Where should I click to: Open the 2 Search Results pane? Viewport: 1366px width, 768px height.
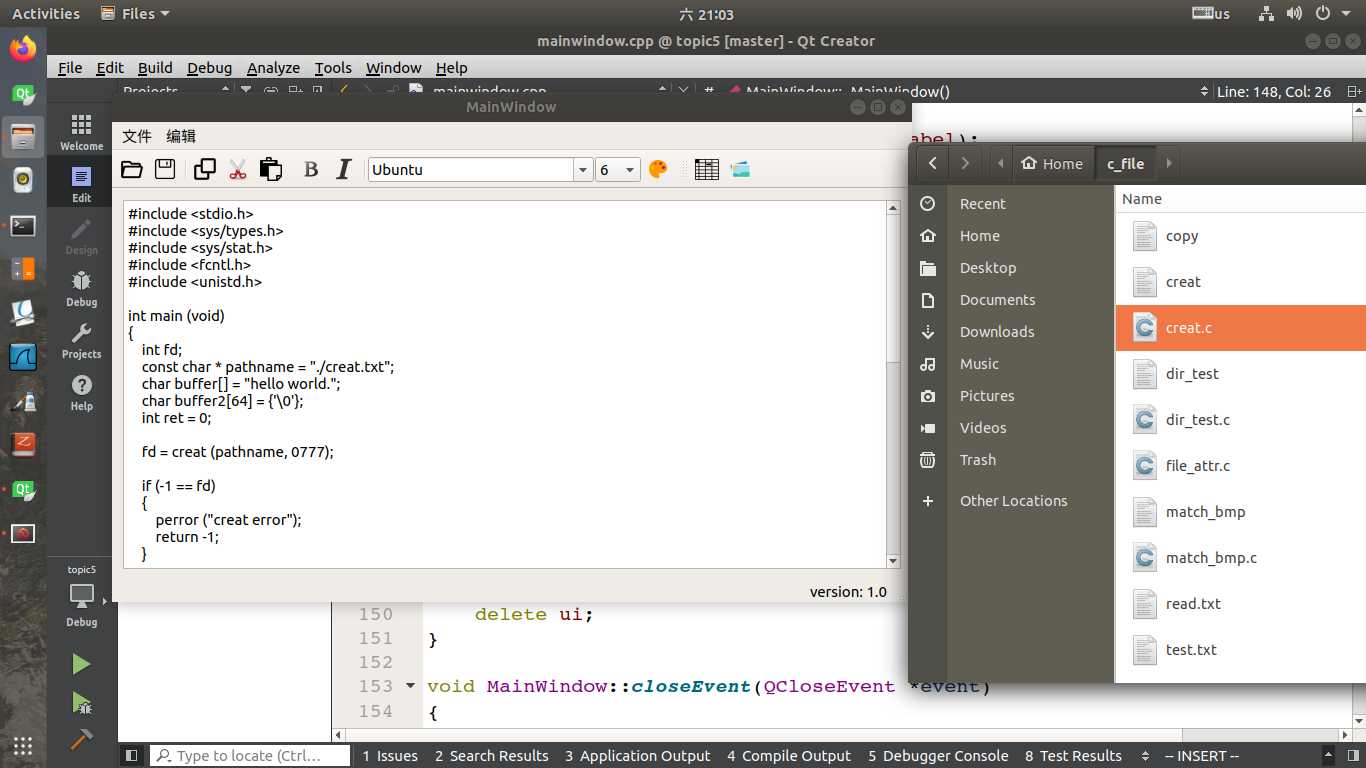pos(492,756)
